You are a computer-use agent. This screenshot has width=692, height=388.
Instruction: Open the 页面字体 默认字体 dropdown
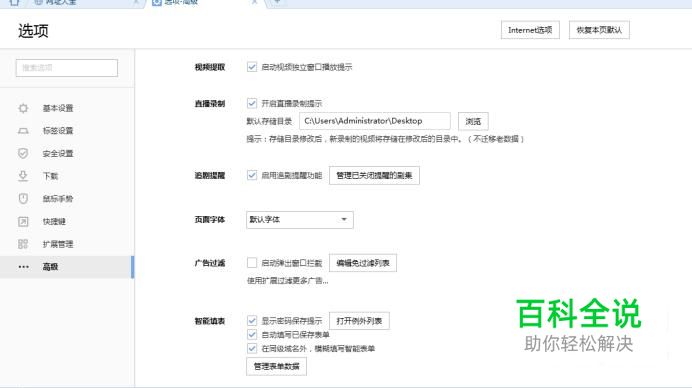300,220
